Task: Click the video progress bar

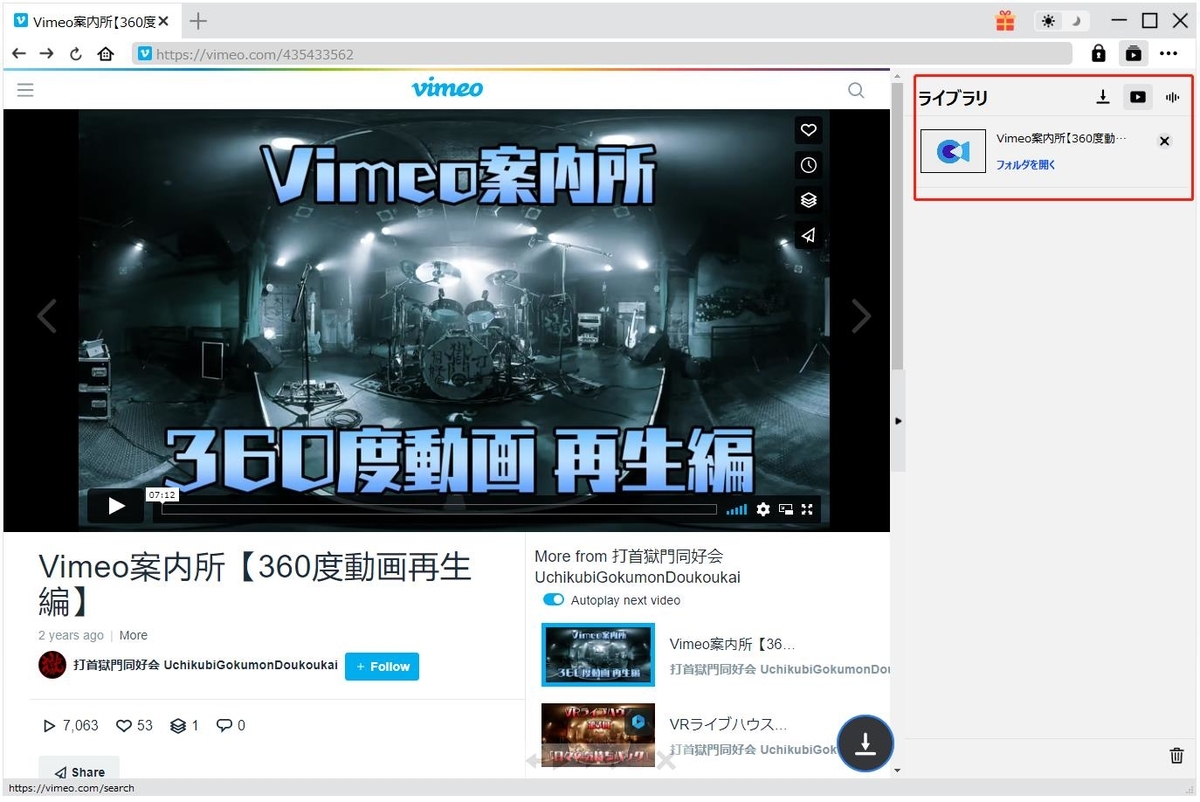Action: coord(439,509)
